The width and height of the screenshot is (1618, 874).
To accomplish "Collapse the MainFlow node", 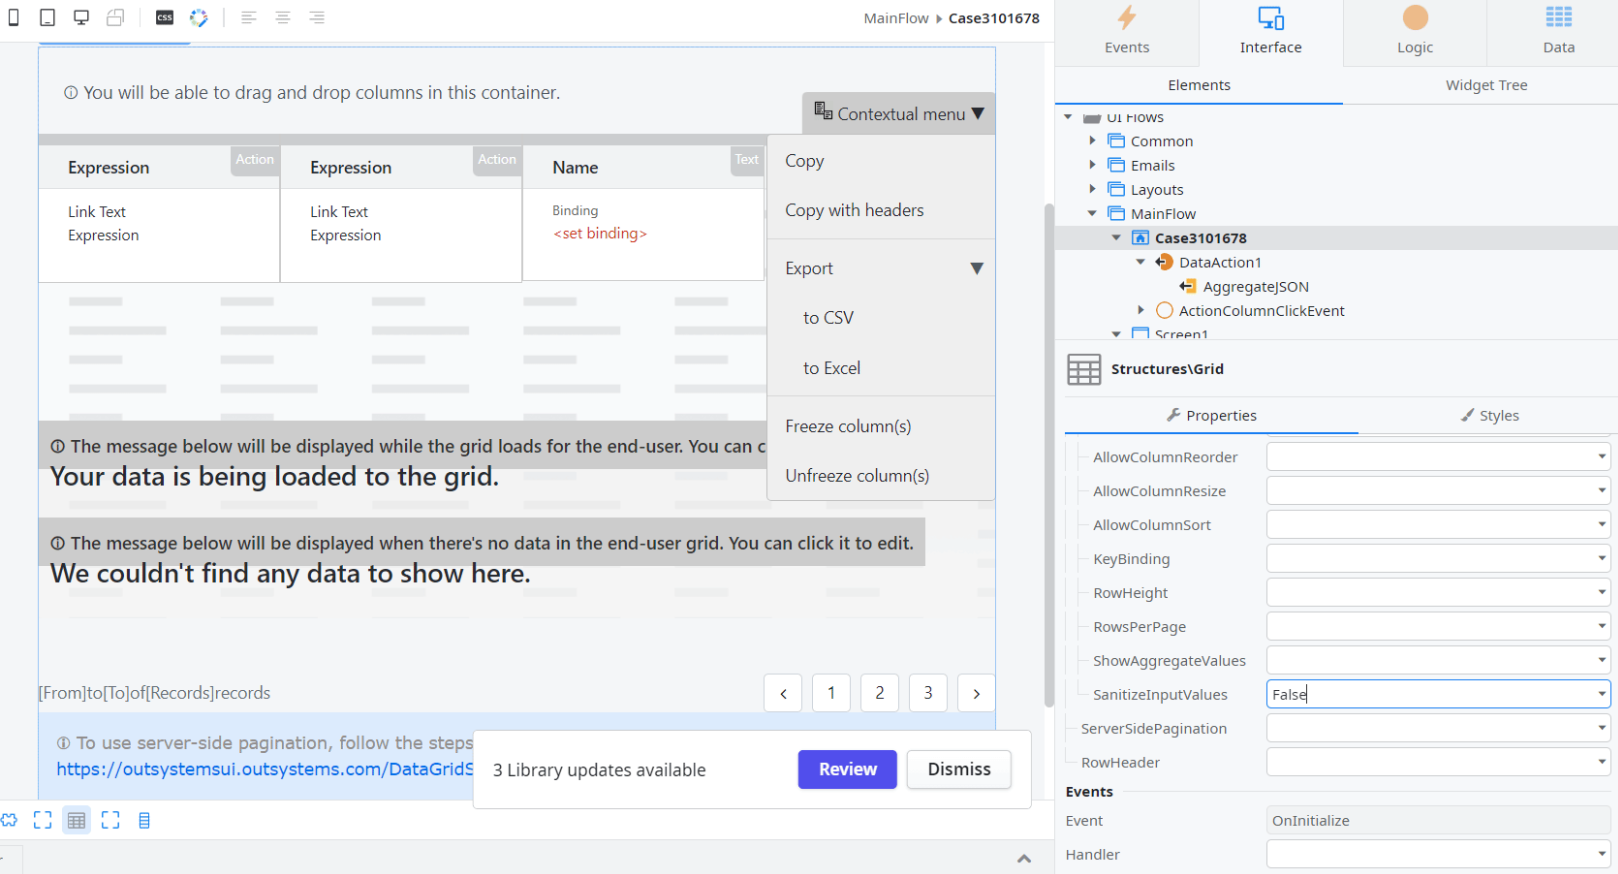I will 1092,213.
